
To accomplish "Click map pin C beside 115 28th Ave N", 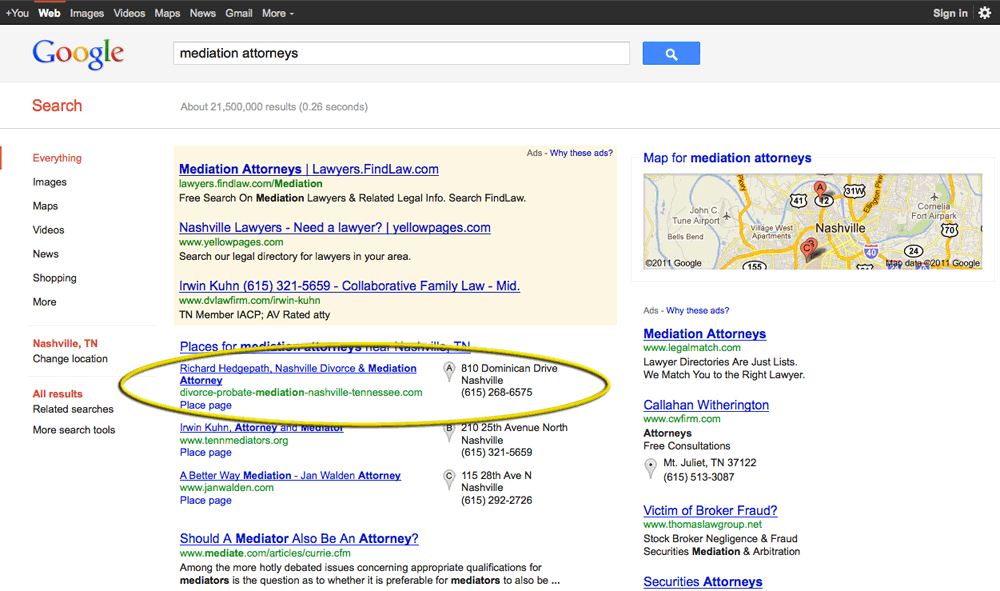I will pyautogui.click(x=449, y=479).
